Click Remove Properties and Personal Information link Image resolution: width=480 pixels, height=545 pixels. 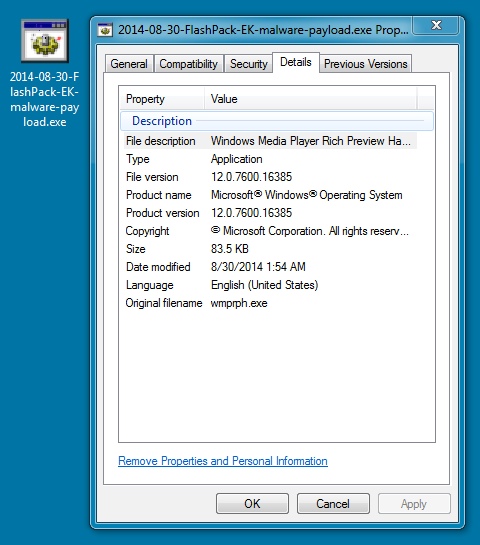coord(223,461)
